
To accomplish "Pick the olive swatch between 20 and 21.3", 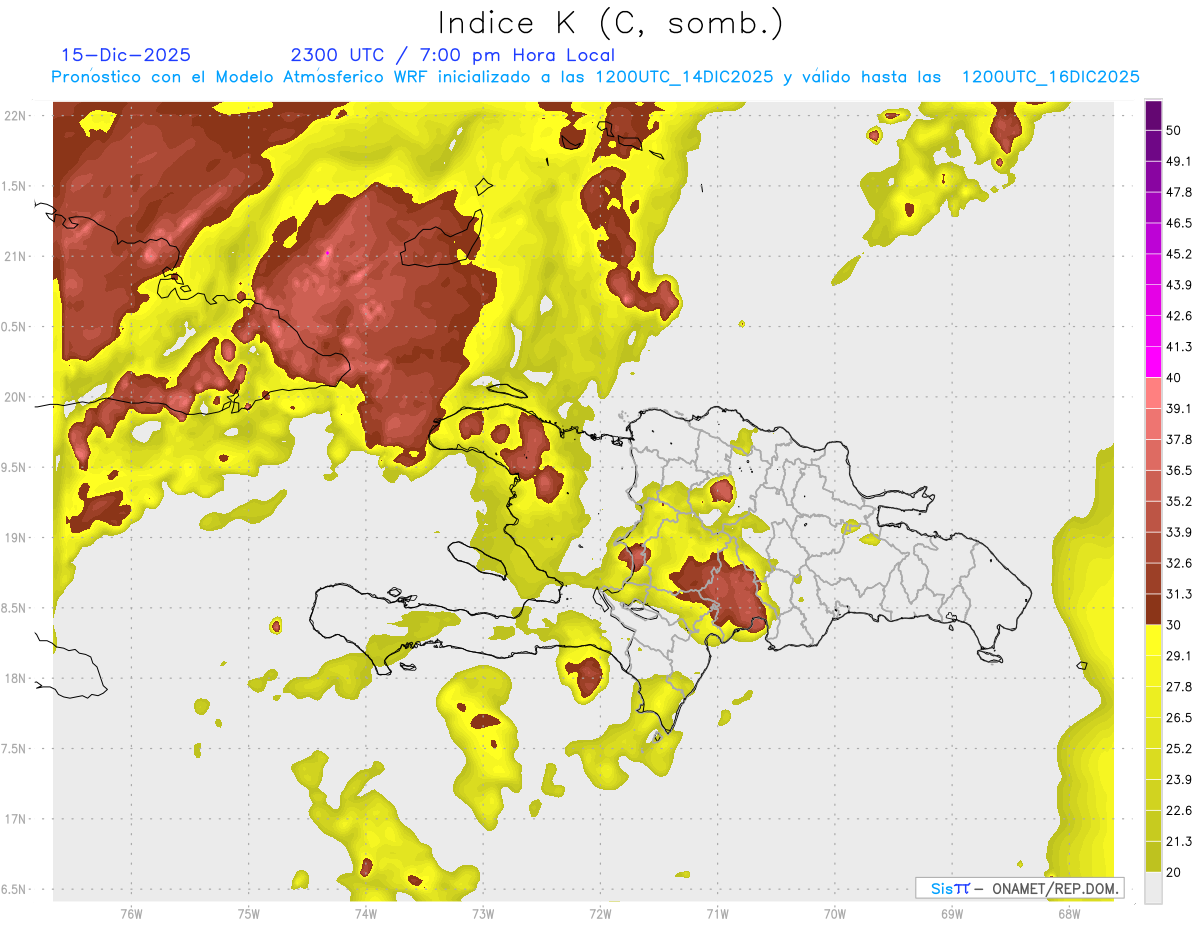I will (1153, 857).
